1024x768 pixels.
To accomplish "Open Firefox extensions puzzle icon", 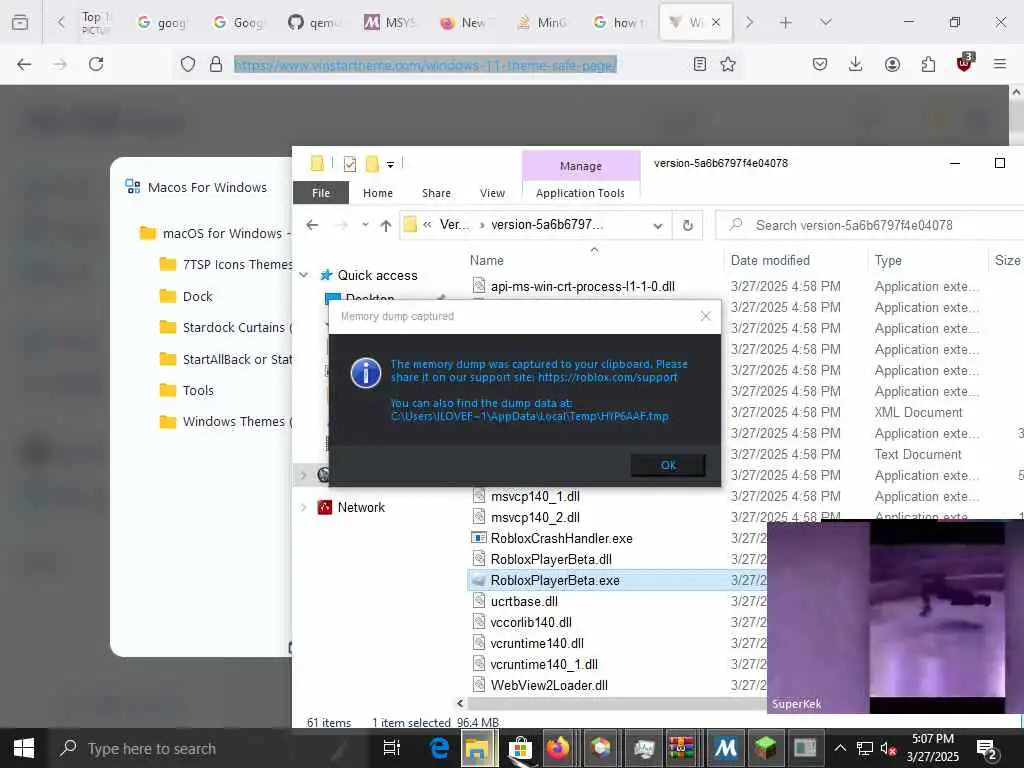I will point(928,64).
